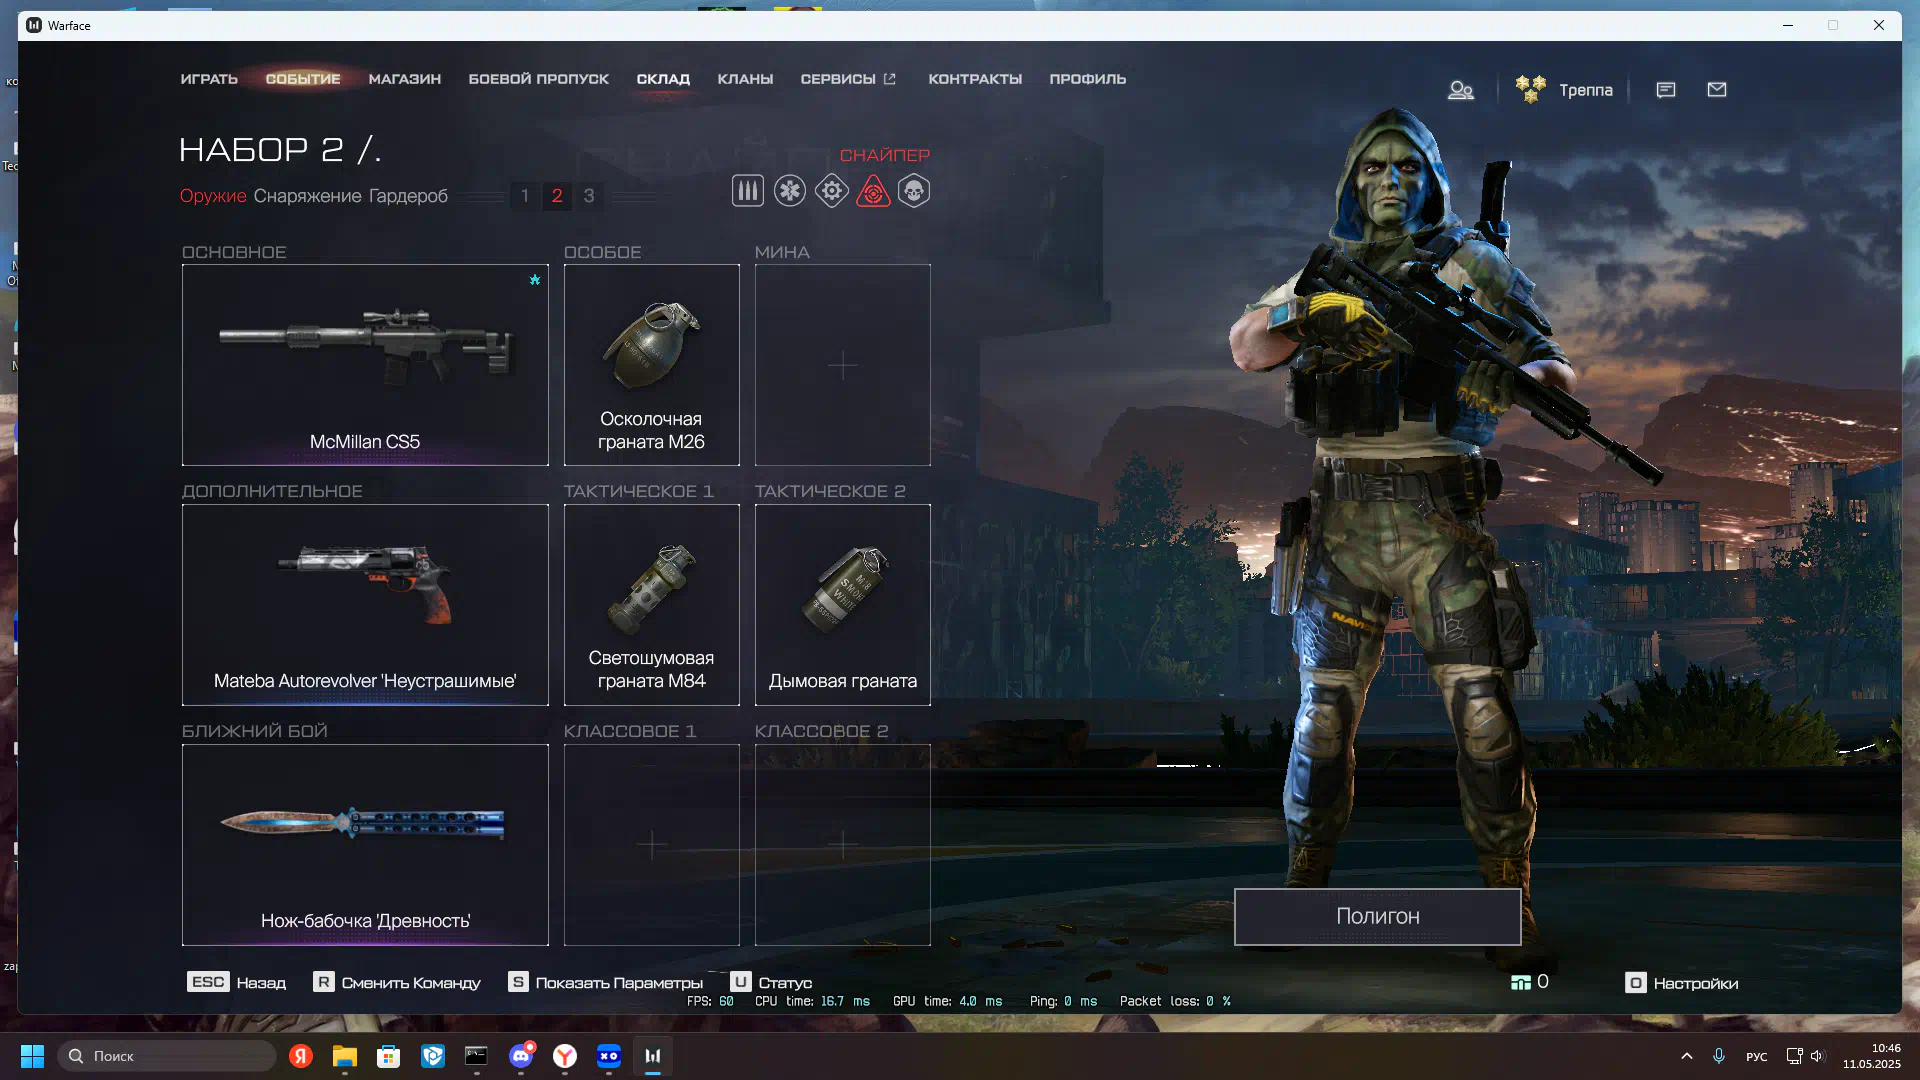Open the ПРОФИЛЬ menu
Image resolution: width=1920 pixels, height=1080 pixels.
click(x=1088, y=79)
